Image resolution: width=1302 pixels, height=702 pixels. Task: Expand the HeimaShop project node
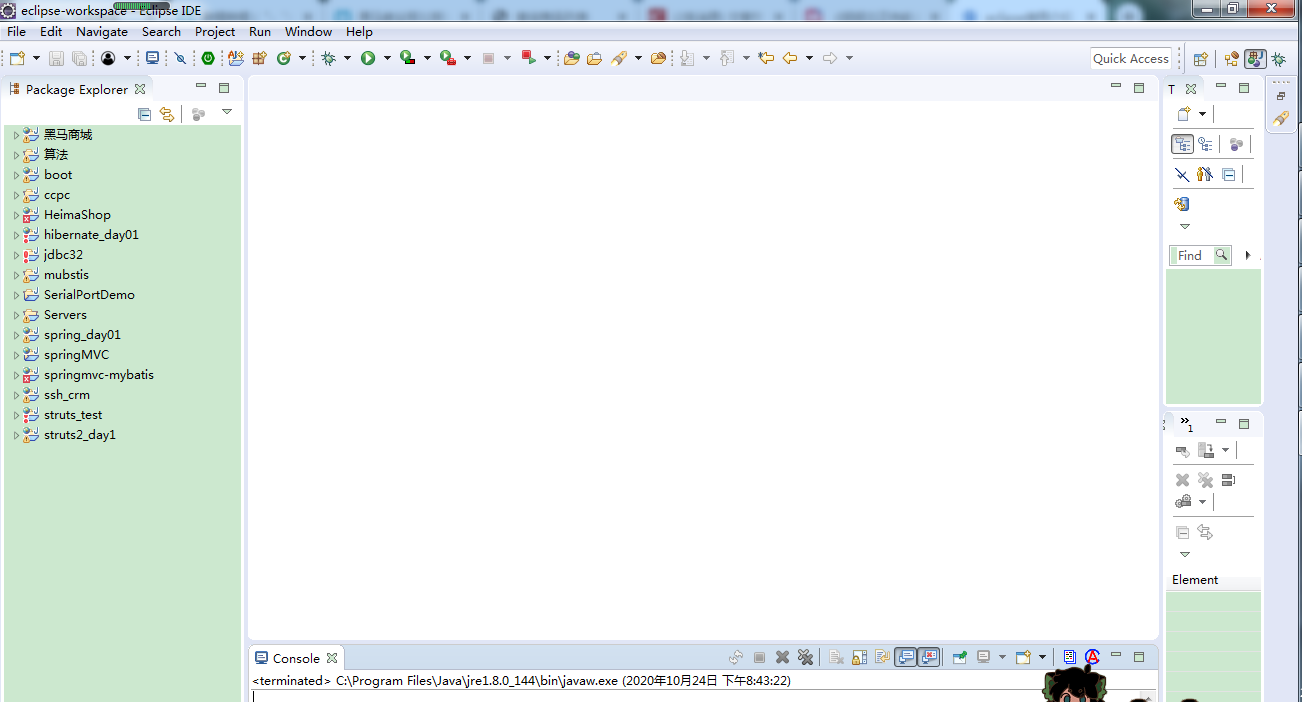[16, 215]
